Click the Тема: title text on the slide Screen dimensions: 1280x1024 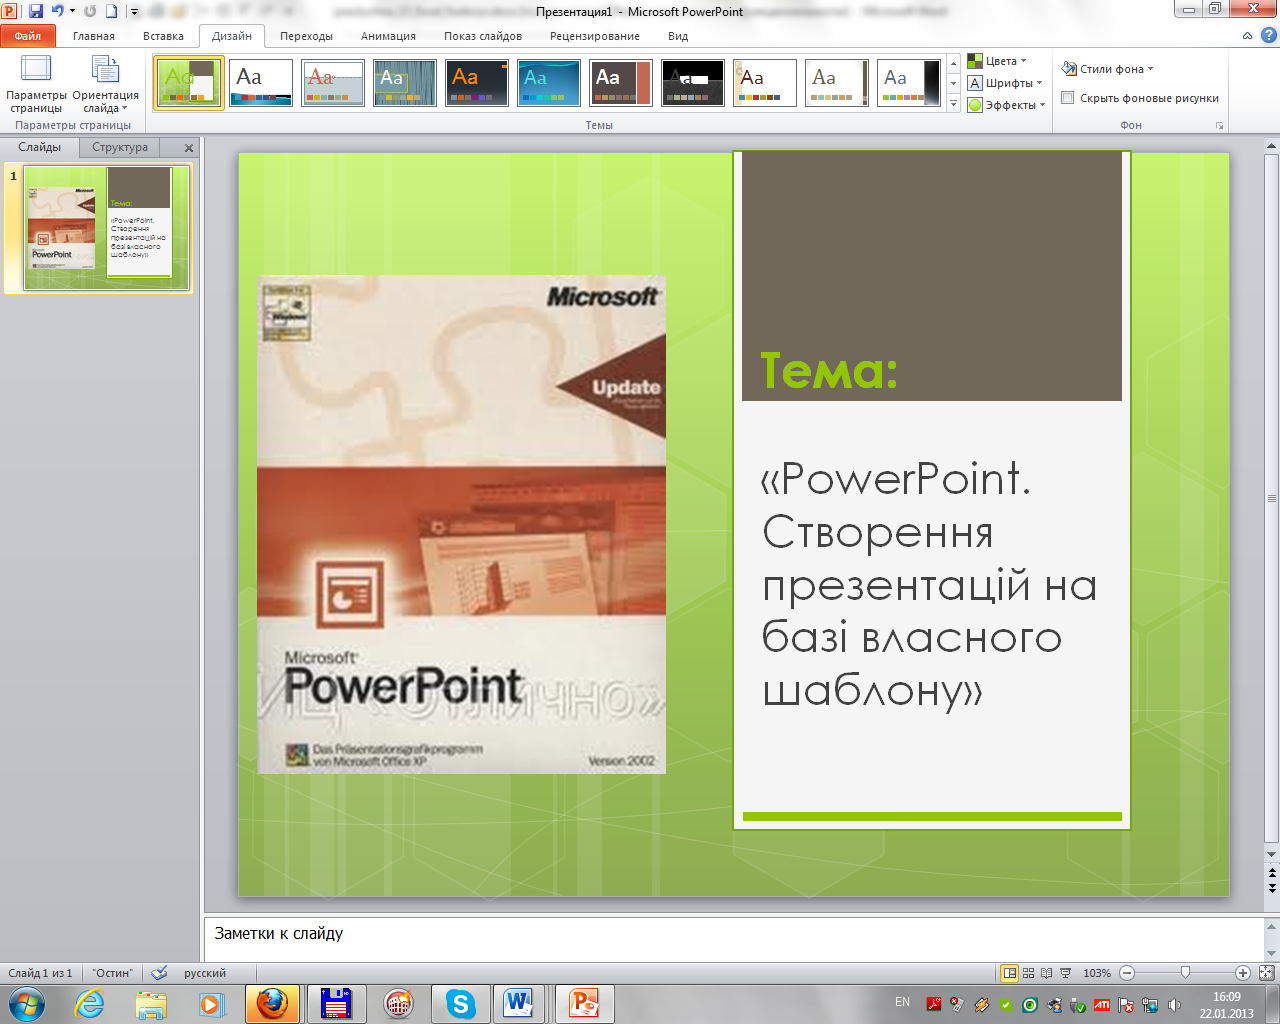coord(828,370)
